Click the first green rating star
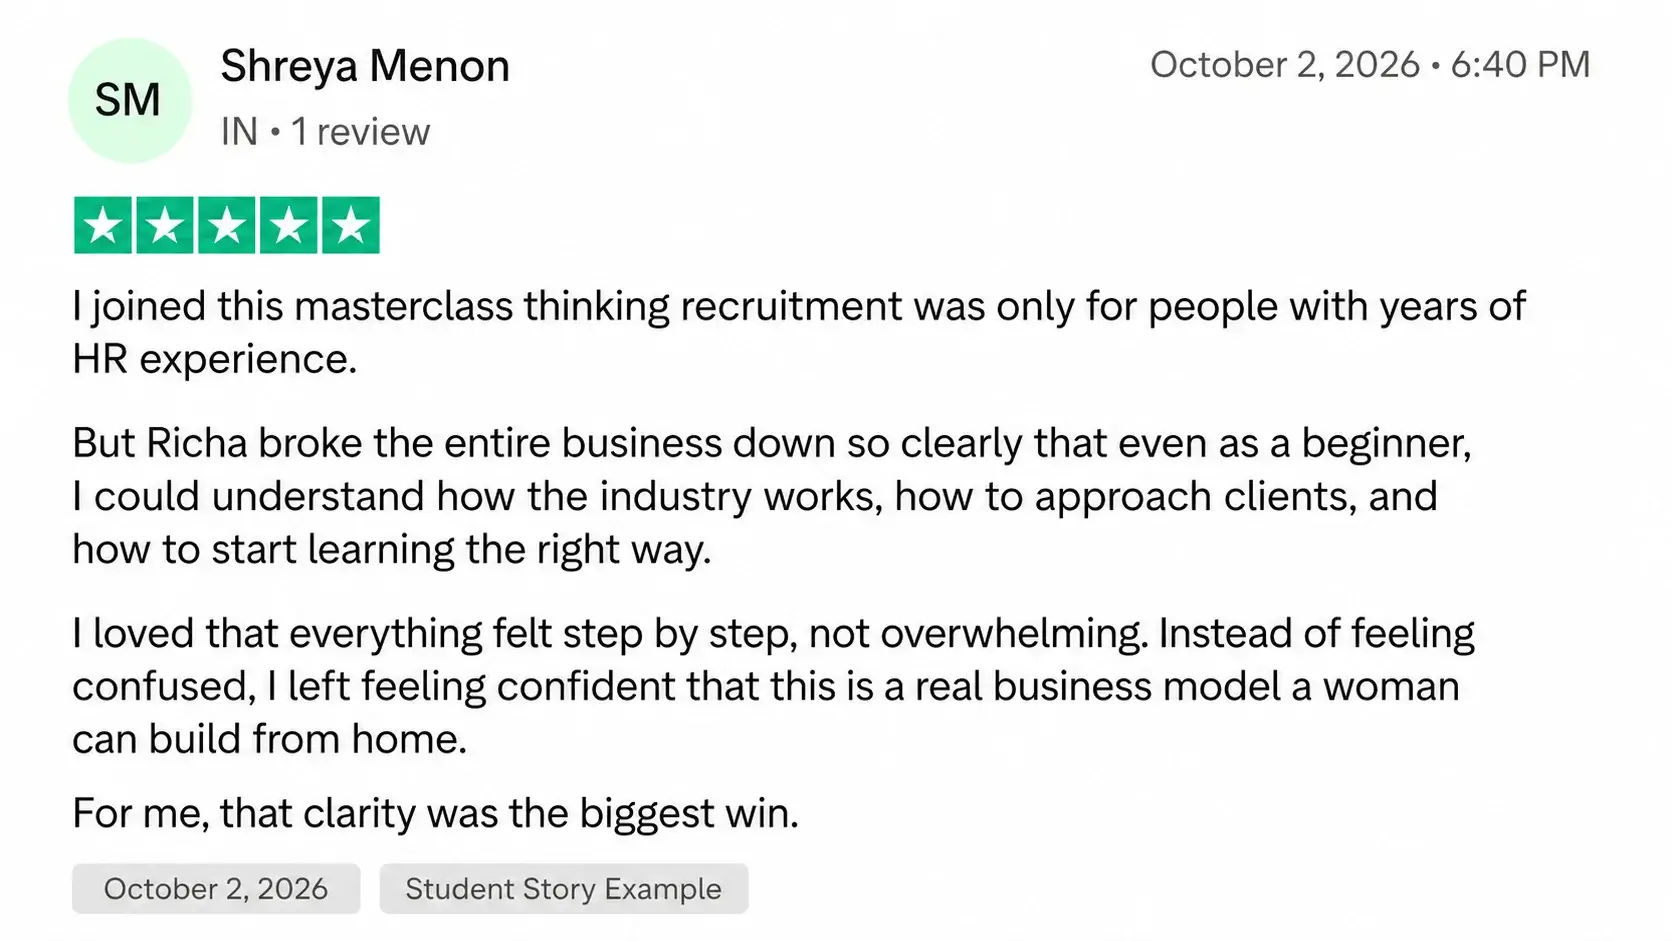 coord(103,225)
